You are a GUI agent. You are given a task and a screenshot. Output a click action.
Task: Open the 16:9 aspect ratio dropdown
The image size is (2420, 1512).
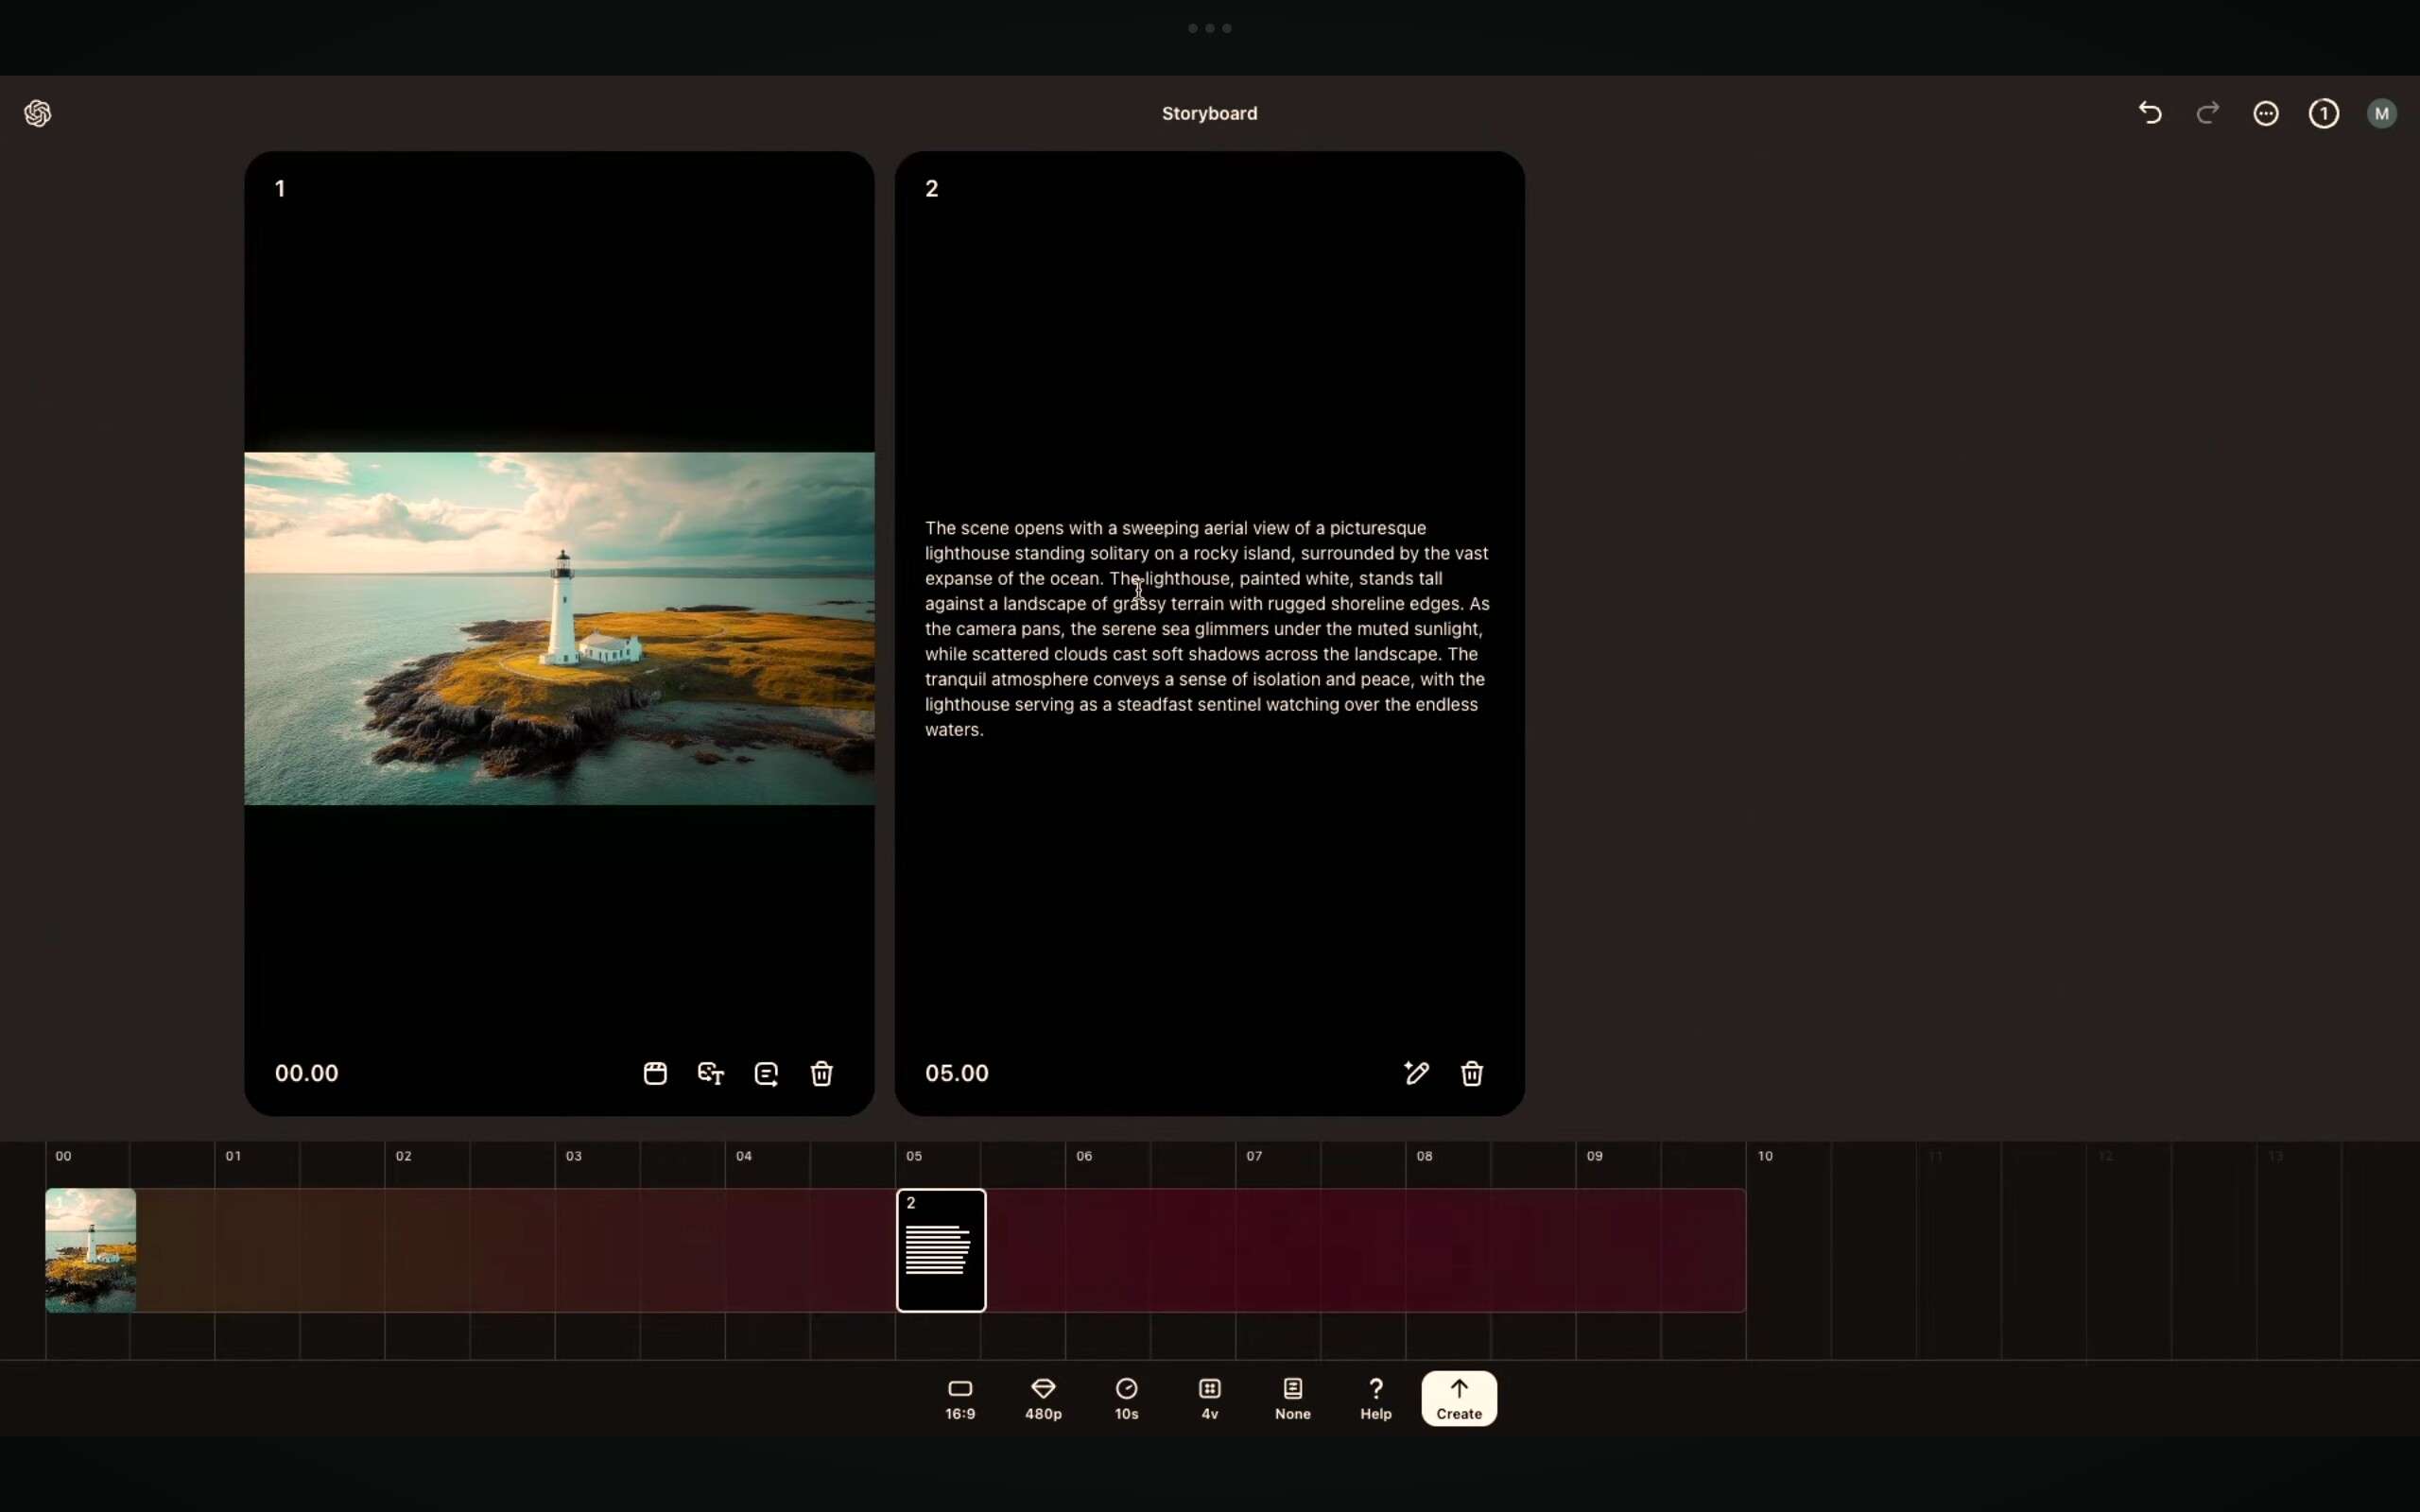(x=960, y=1398)
